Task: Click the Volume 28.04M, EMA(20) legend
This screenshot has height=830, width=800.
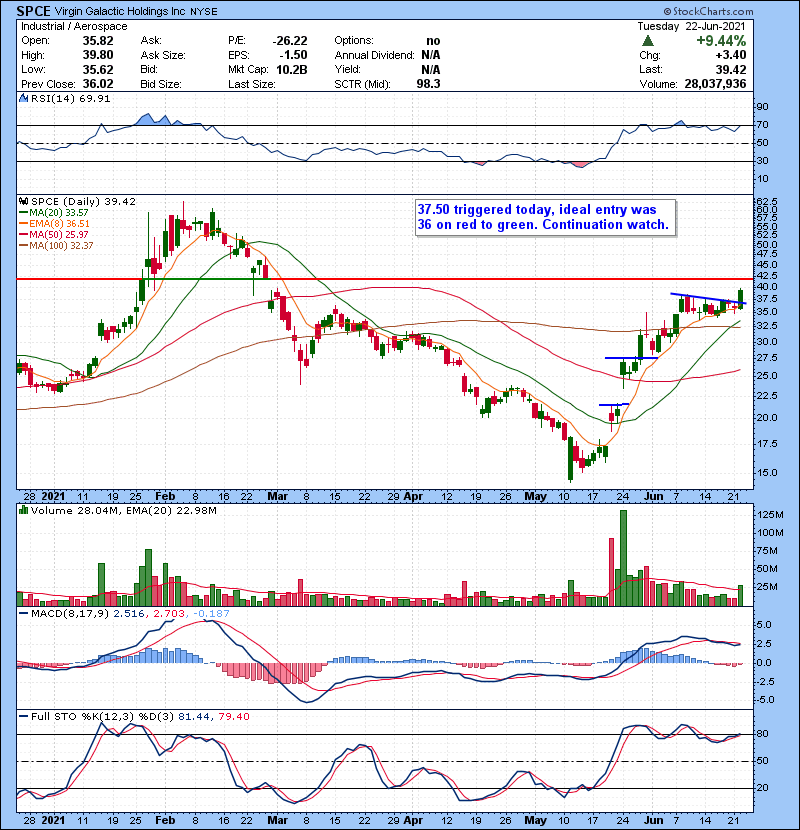Action: (x=123, y=510)
